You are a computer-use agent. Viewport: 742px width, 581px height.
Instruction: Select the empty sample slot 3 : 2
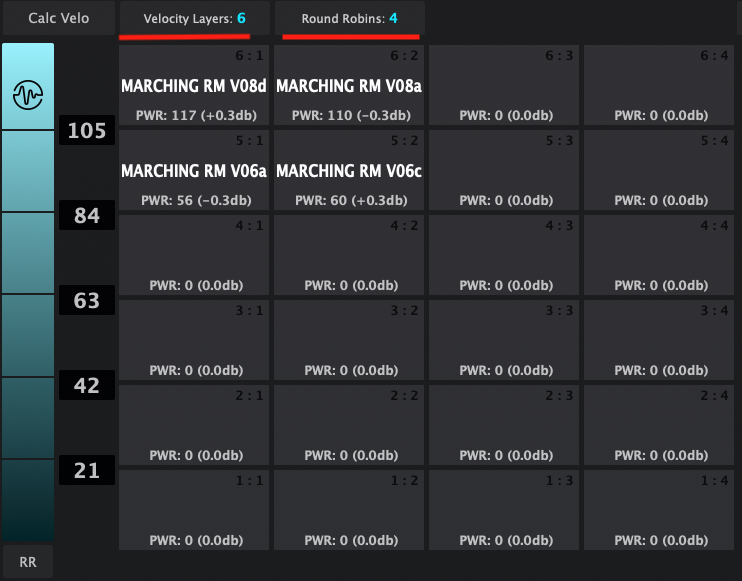point(349,340)
